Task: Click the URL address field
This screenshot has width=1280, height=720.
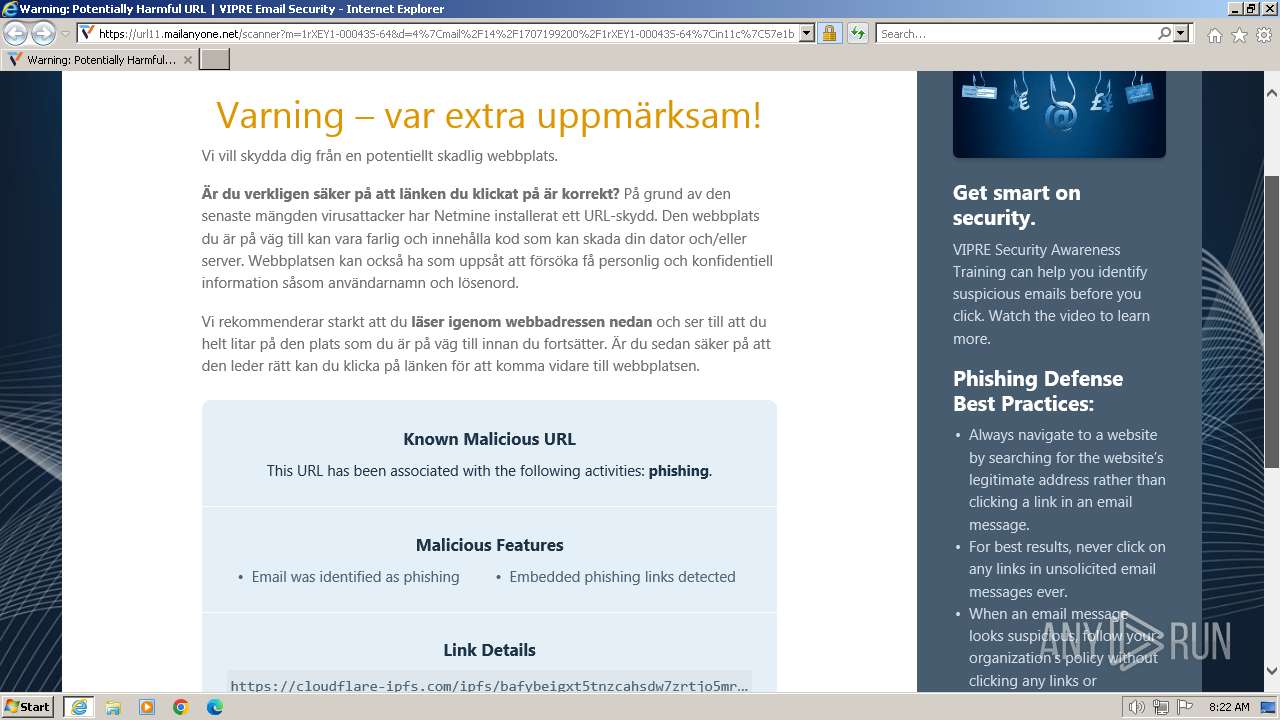Action: (446, 33)
